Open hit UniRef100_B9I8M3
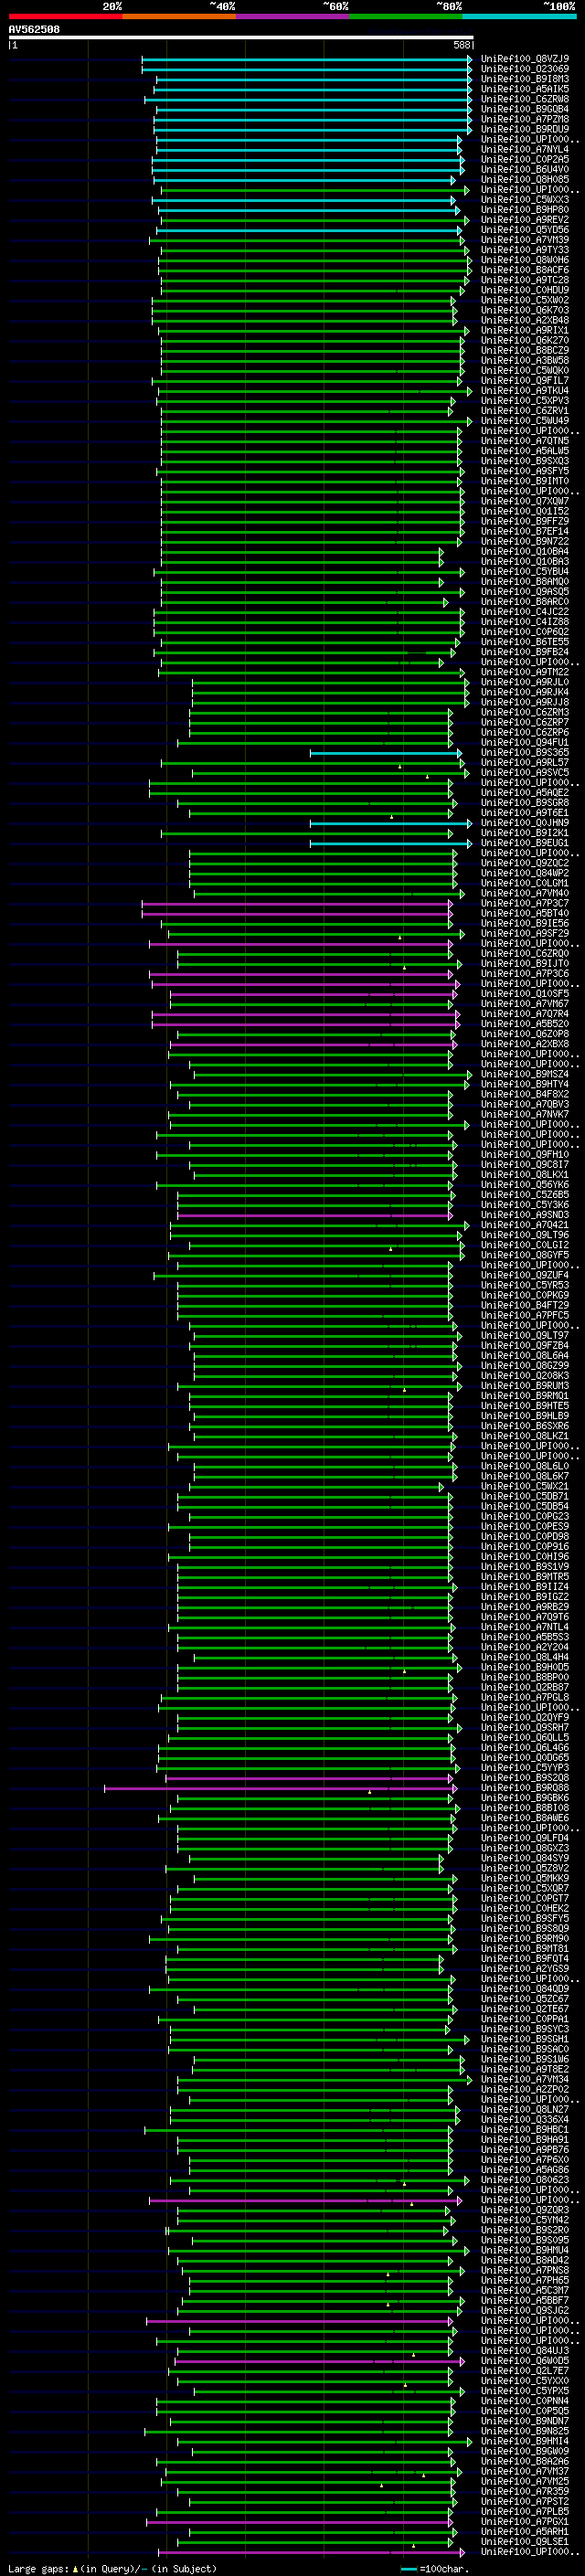This screenshot has width=585, height=2576. tap(525, 79)
